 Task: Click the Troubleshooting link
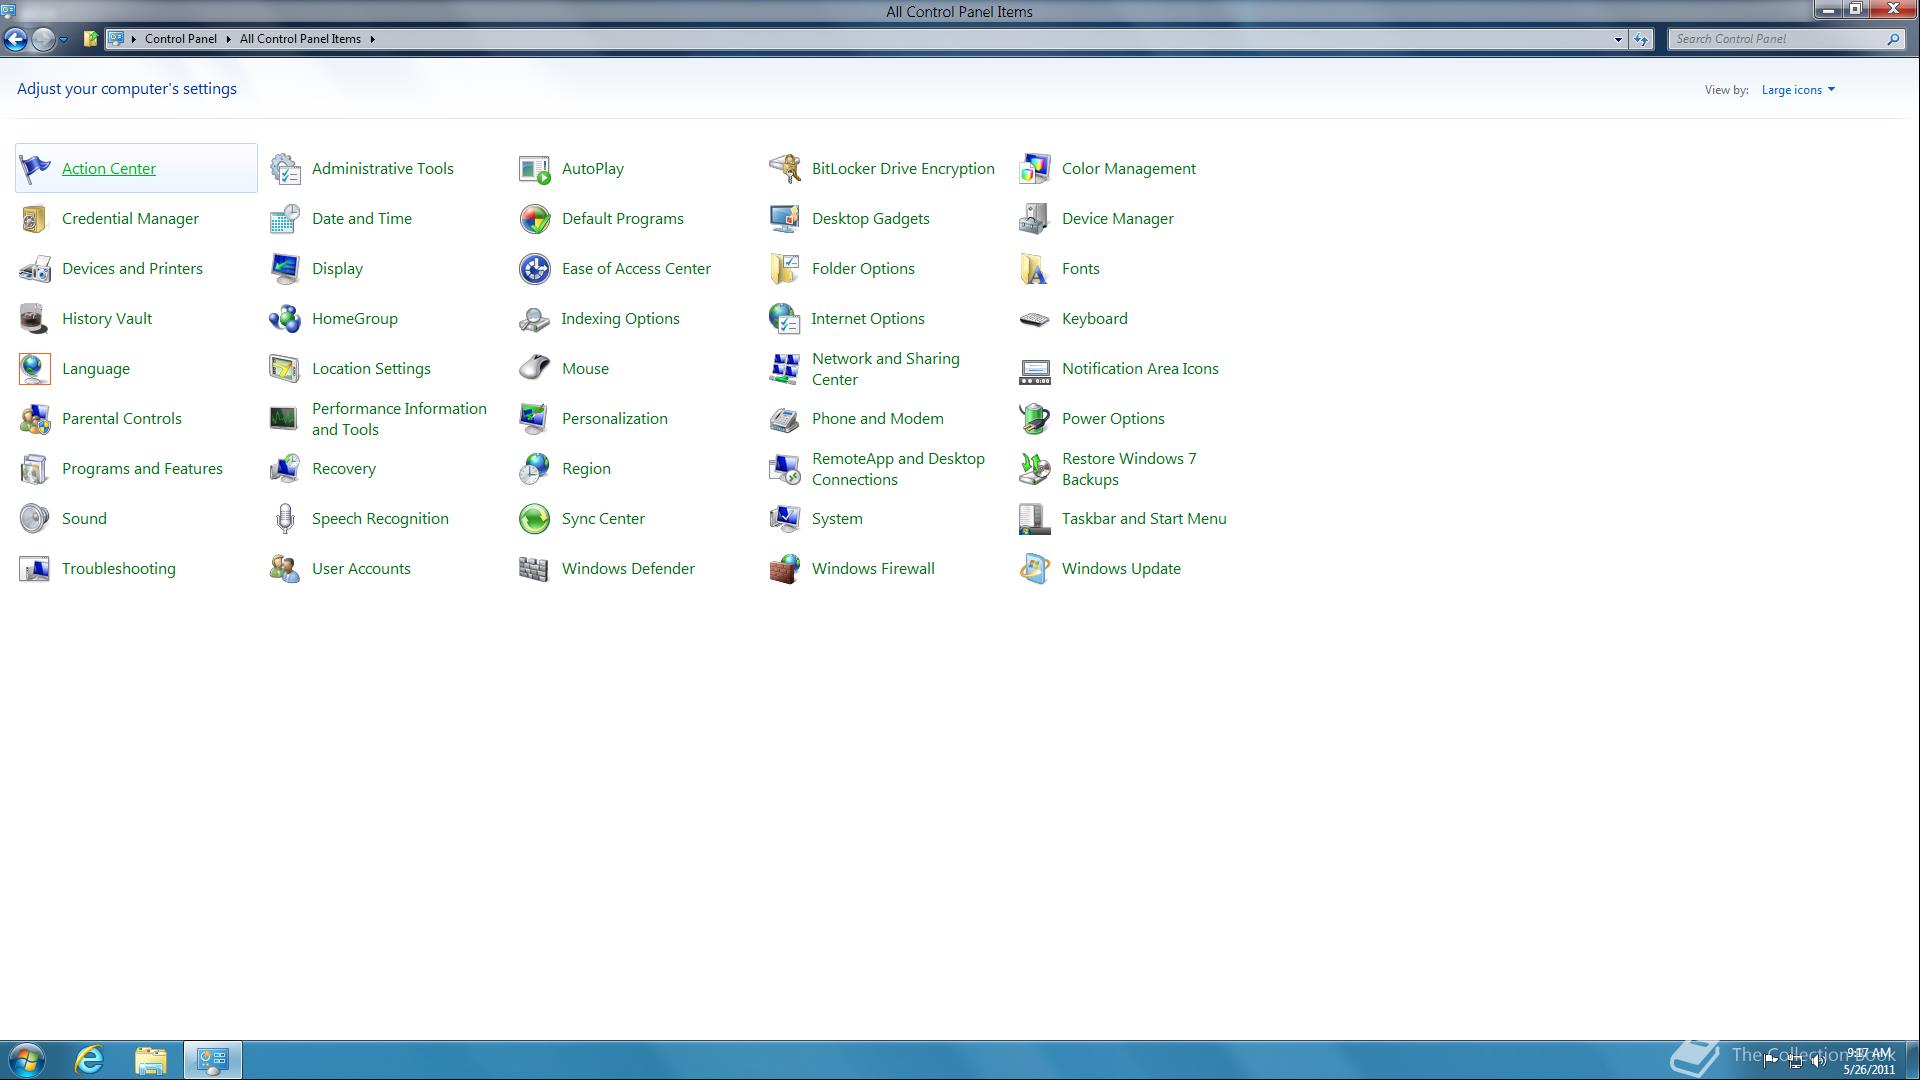(x=119, y=568)
